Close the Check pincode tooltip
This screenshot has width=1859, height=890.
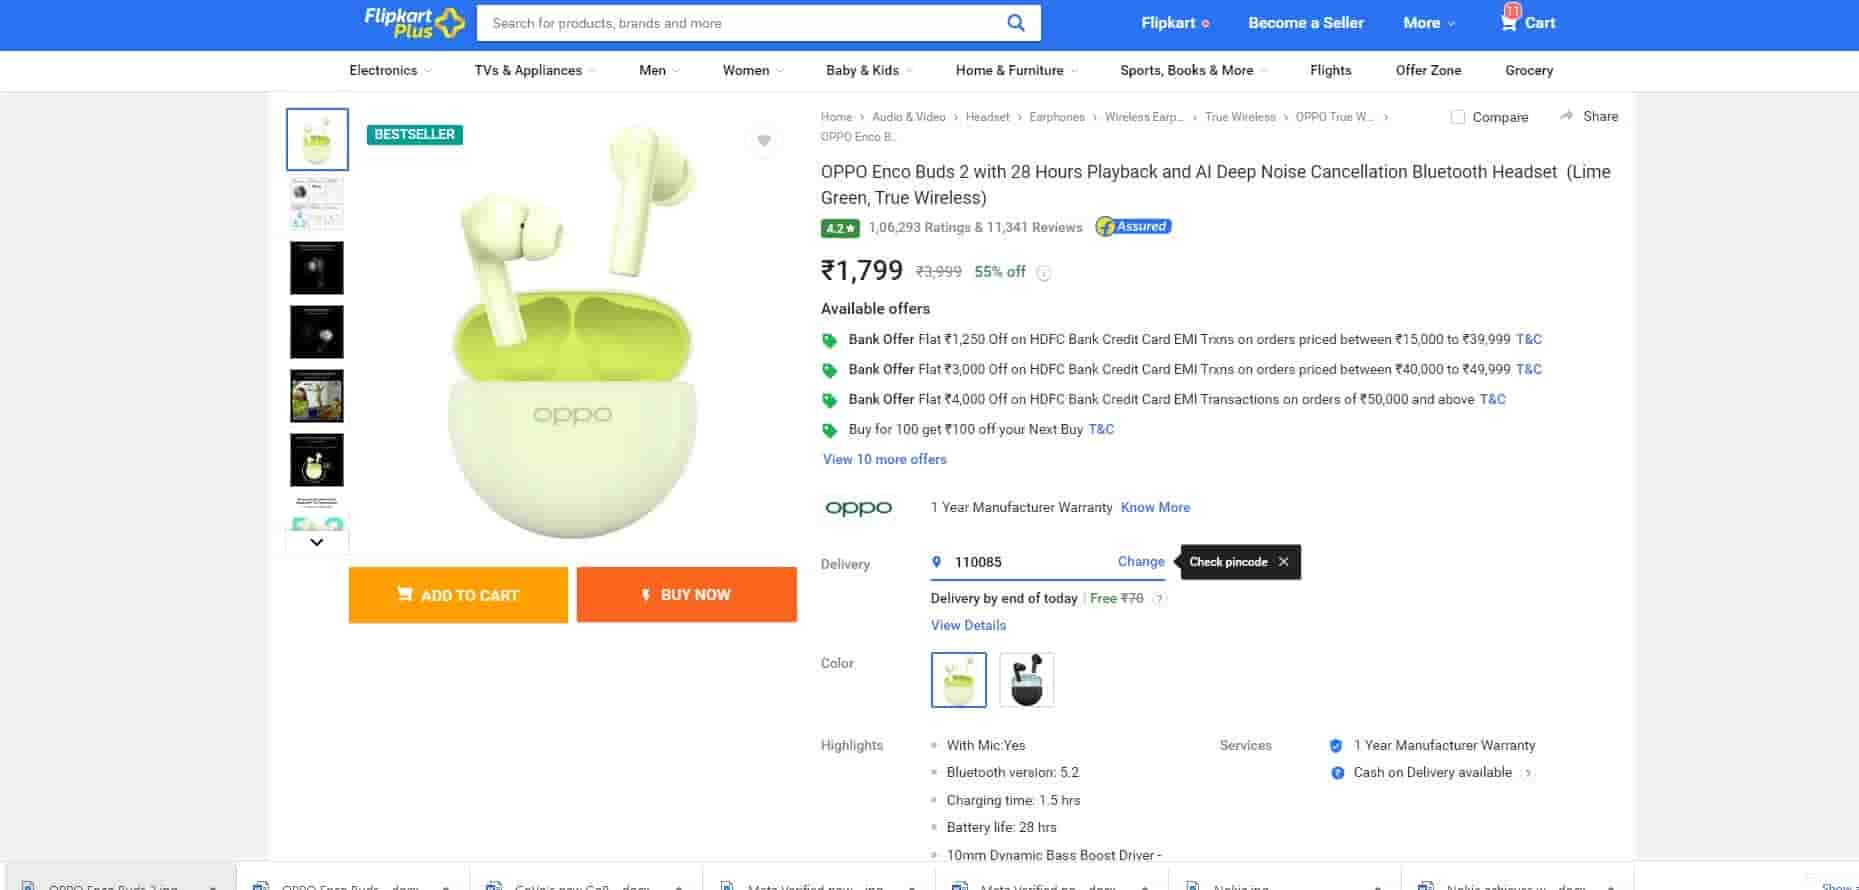1283,562
